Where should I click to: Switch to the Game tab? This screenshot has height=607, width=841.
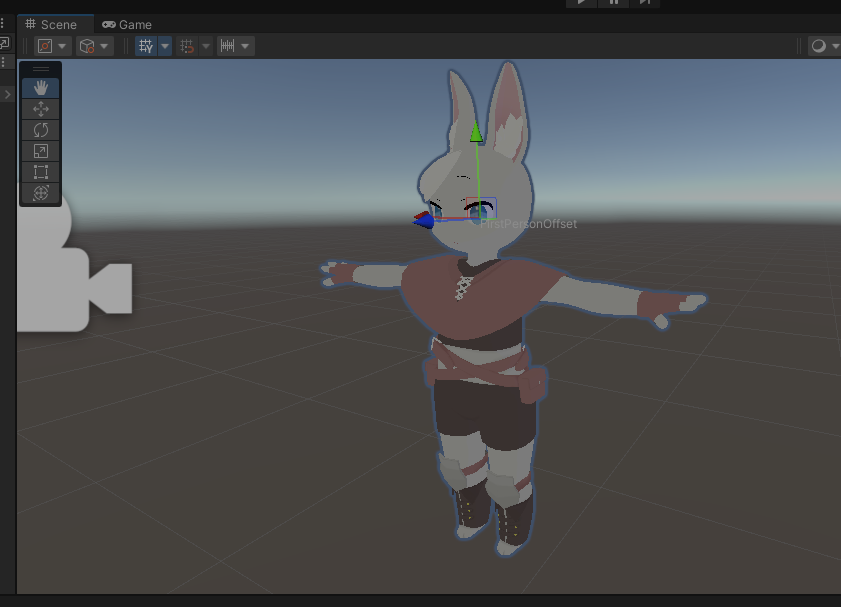pyautogui.click(x=127, y=25)
